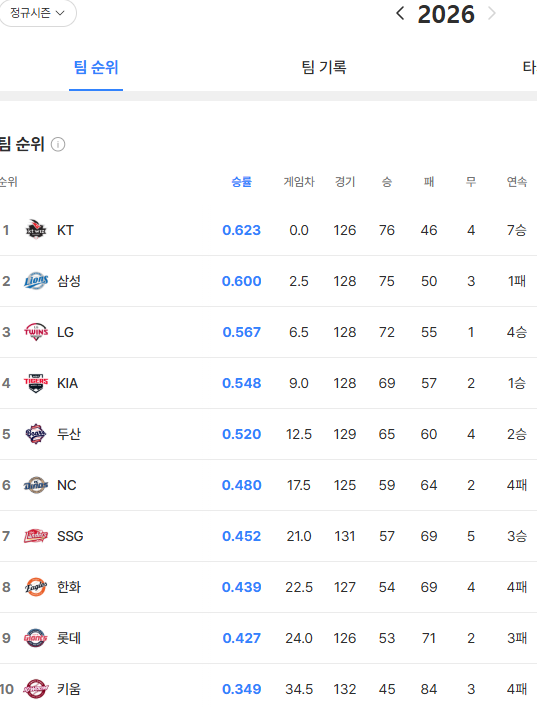Screen dimensions: 537x708
Task: Click 두산's winning rate 0.520
Action: coord(241,434)
